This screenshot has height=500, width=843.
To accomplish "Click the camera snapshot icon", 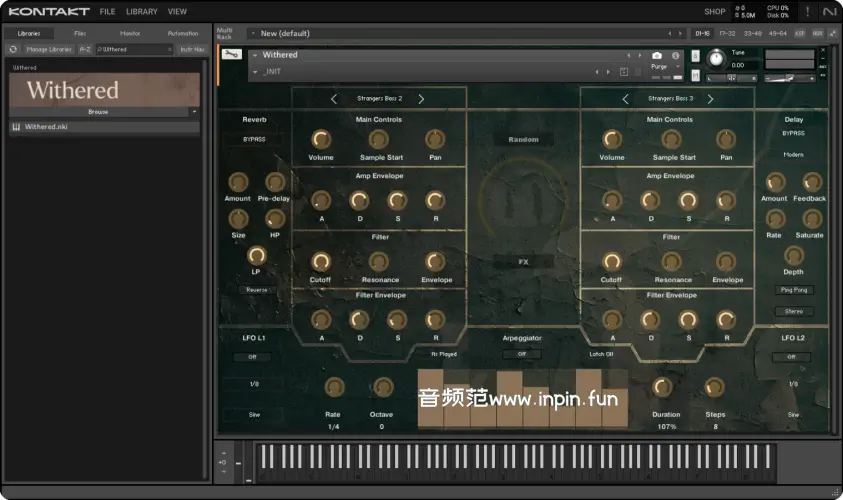I will coord(657,56).
